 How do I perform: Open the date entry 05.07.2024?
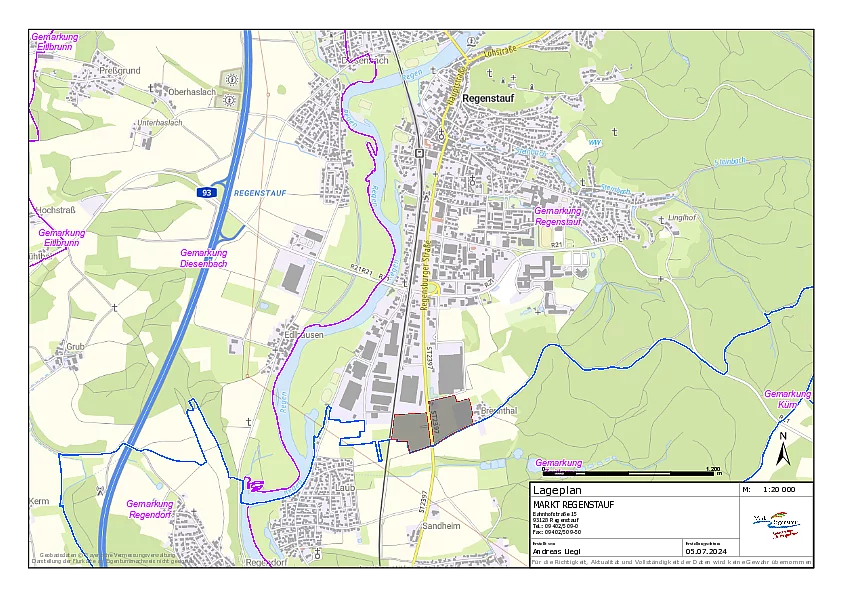[x=706, y=551]
